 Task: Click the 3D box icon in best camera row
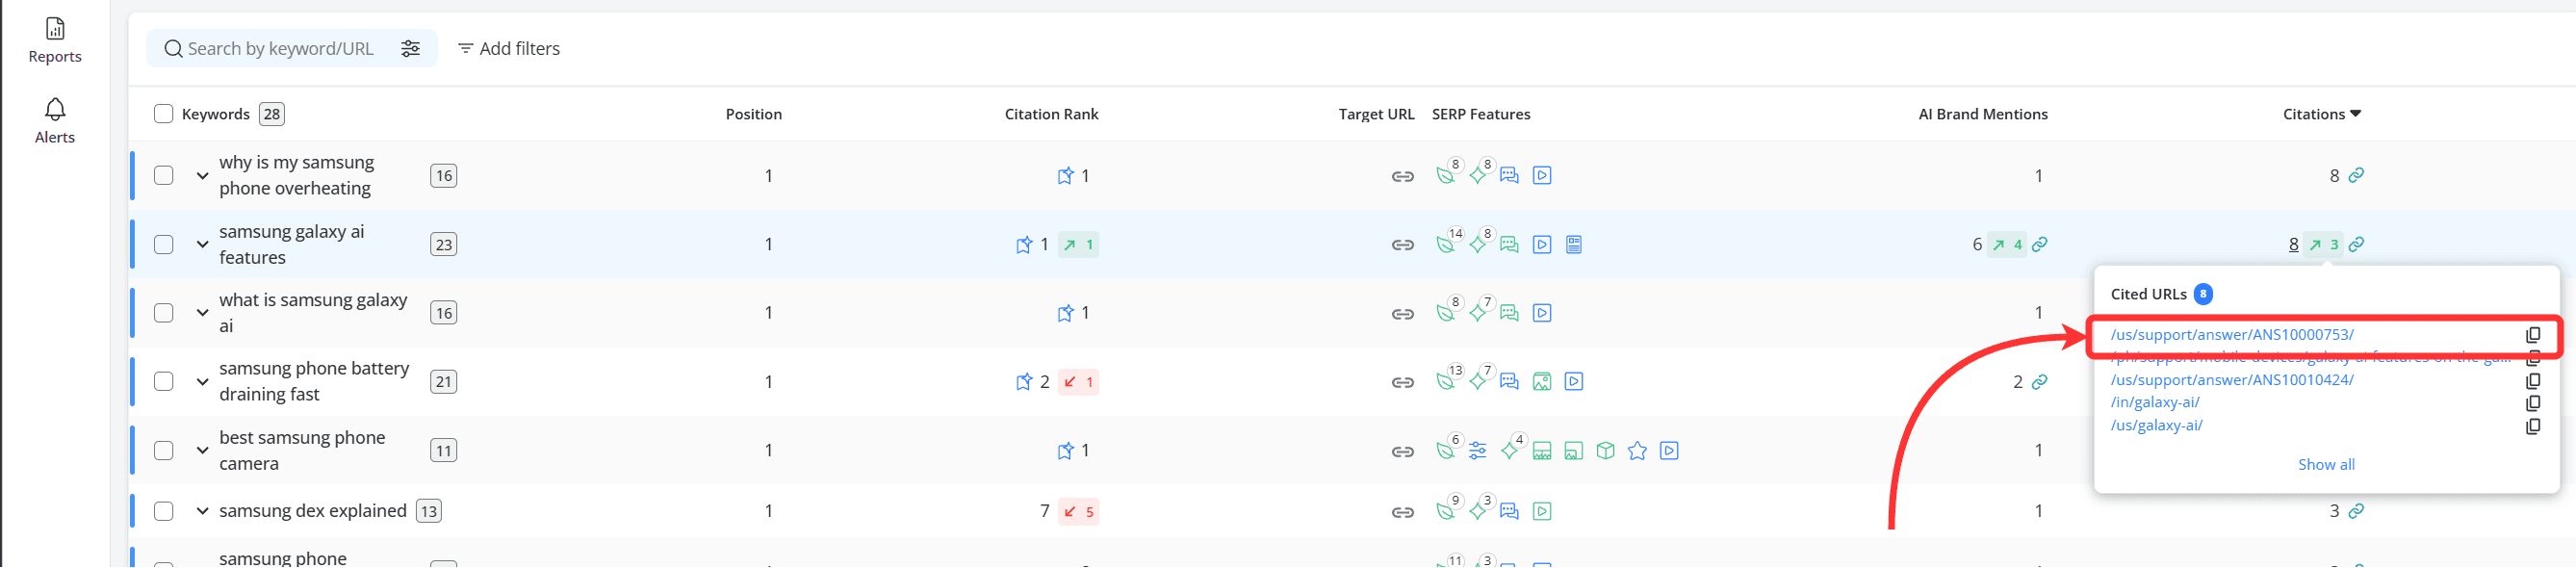[1605, 451]
